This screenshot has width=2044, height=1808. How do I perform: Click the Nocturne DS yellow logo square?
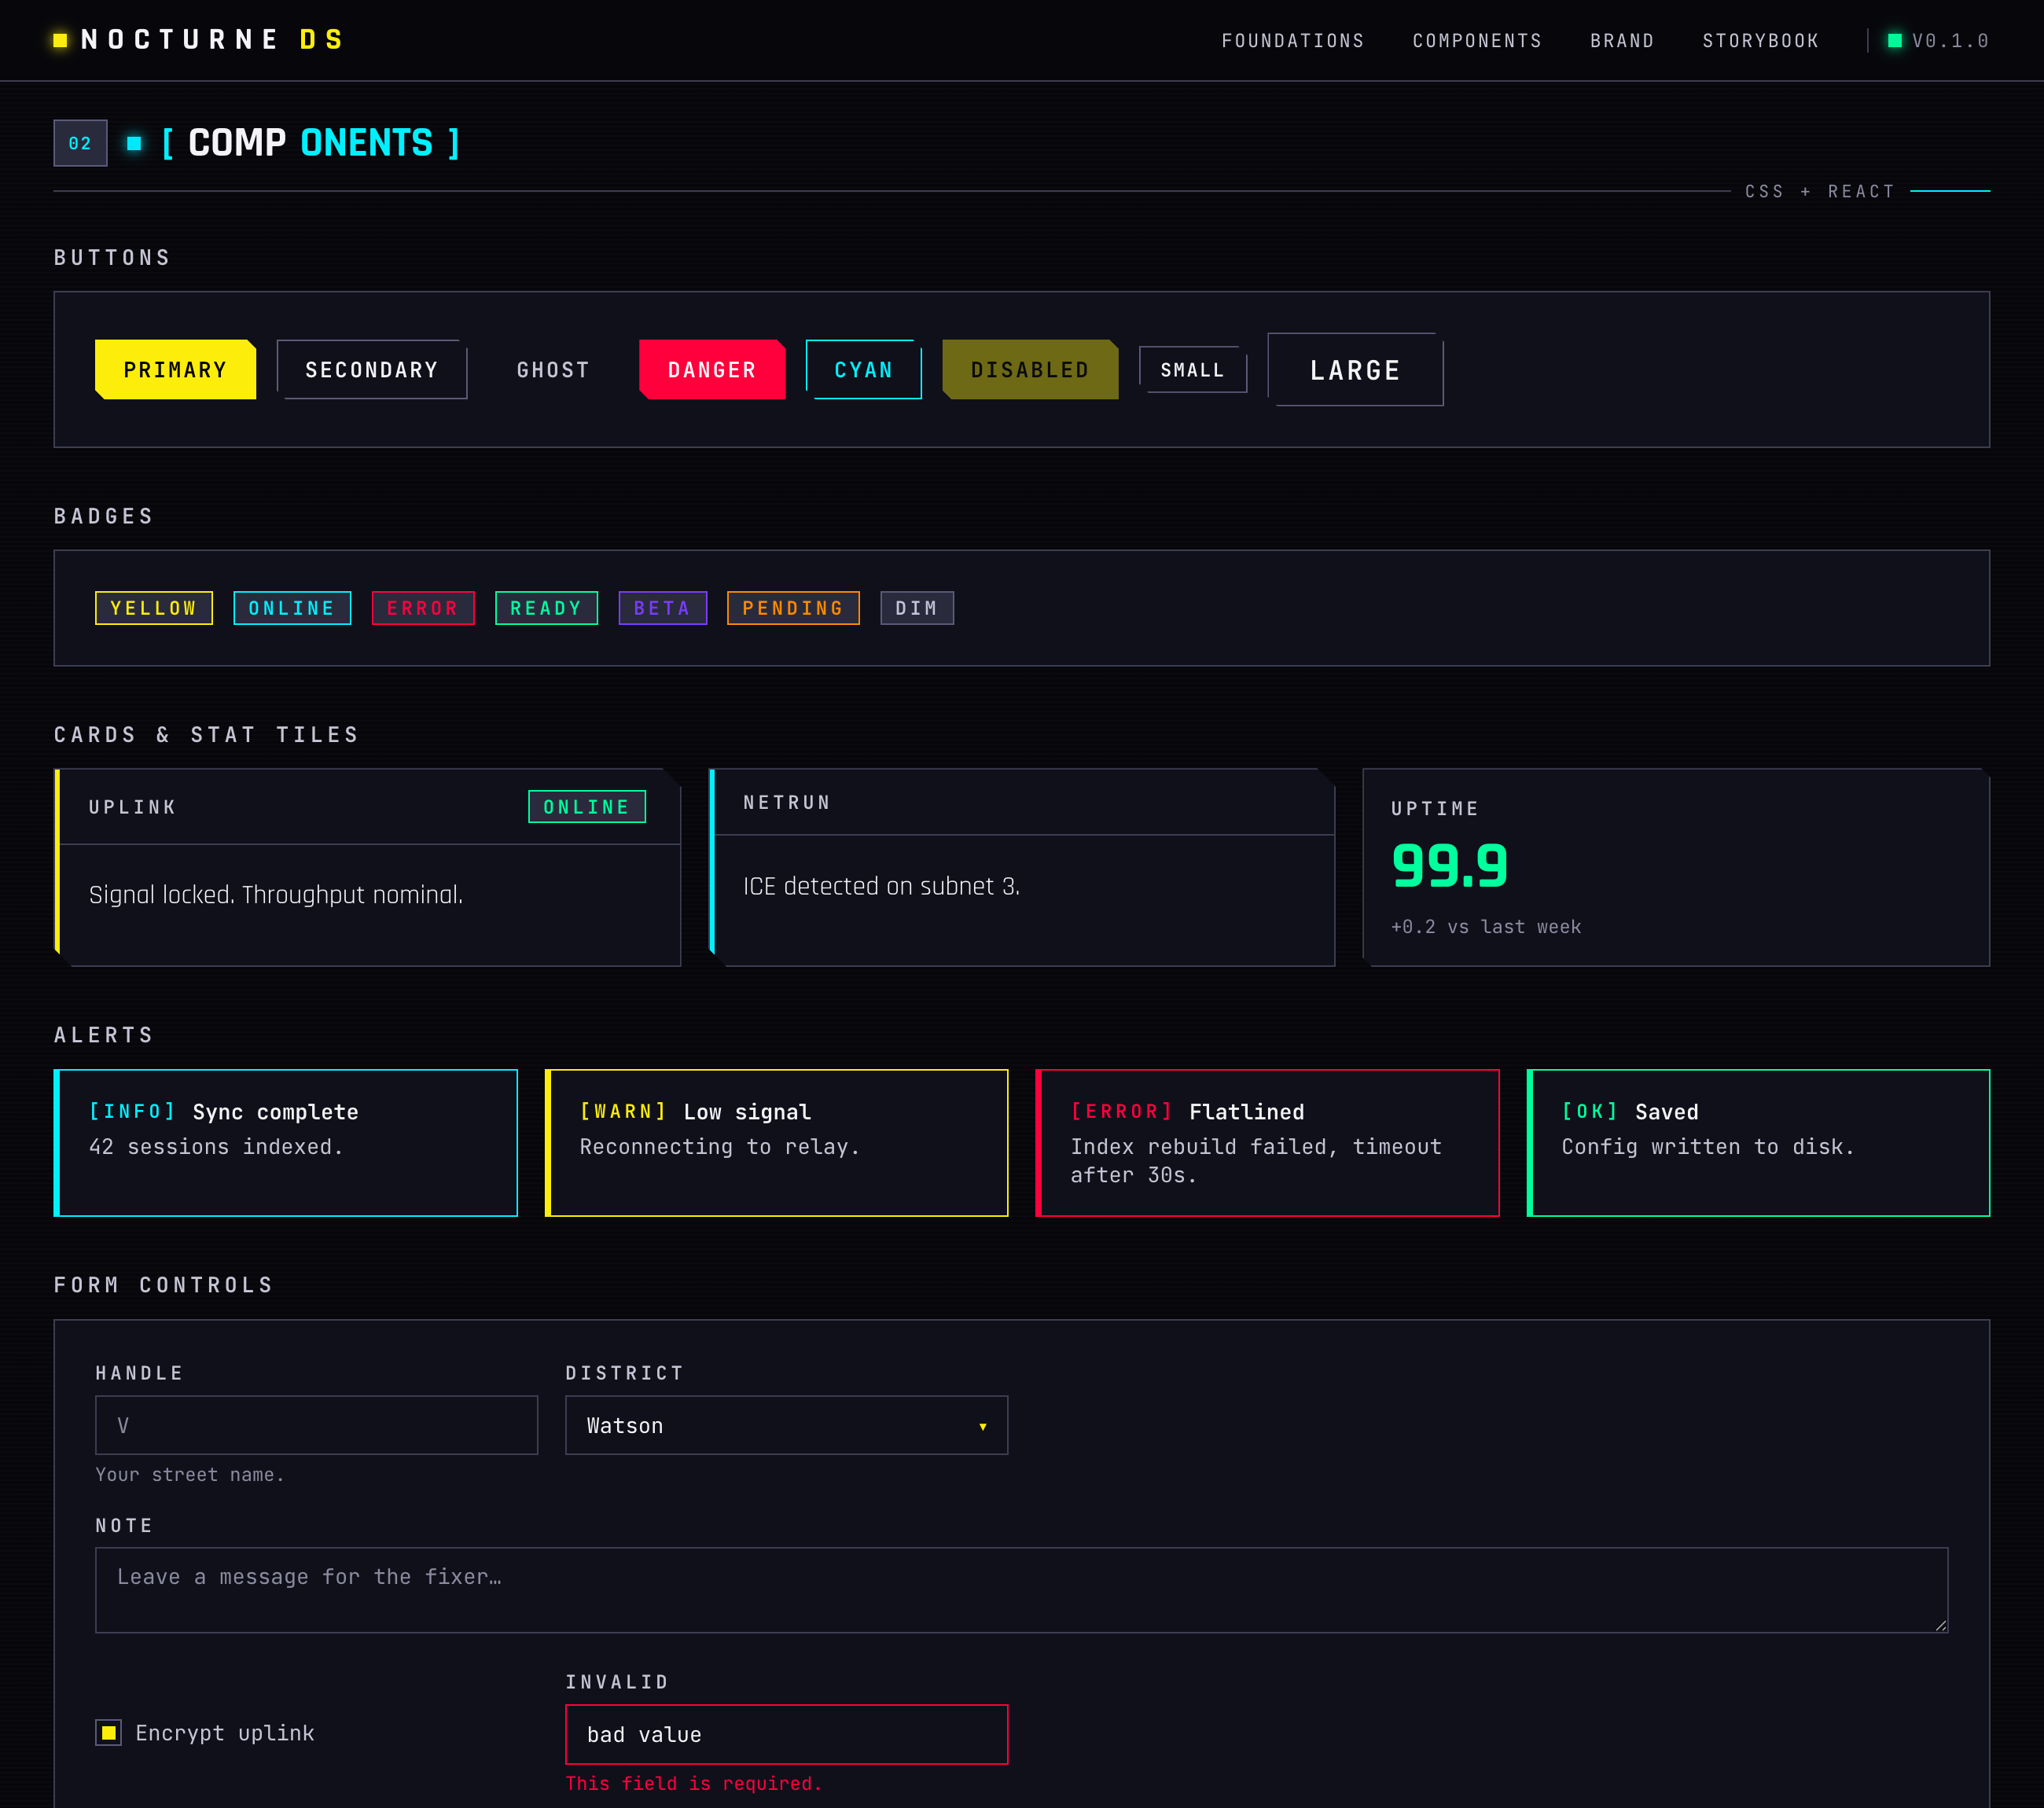click(60, 40)
